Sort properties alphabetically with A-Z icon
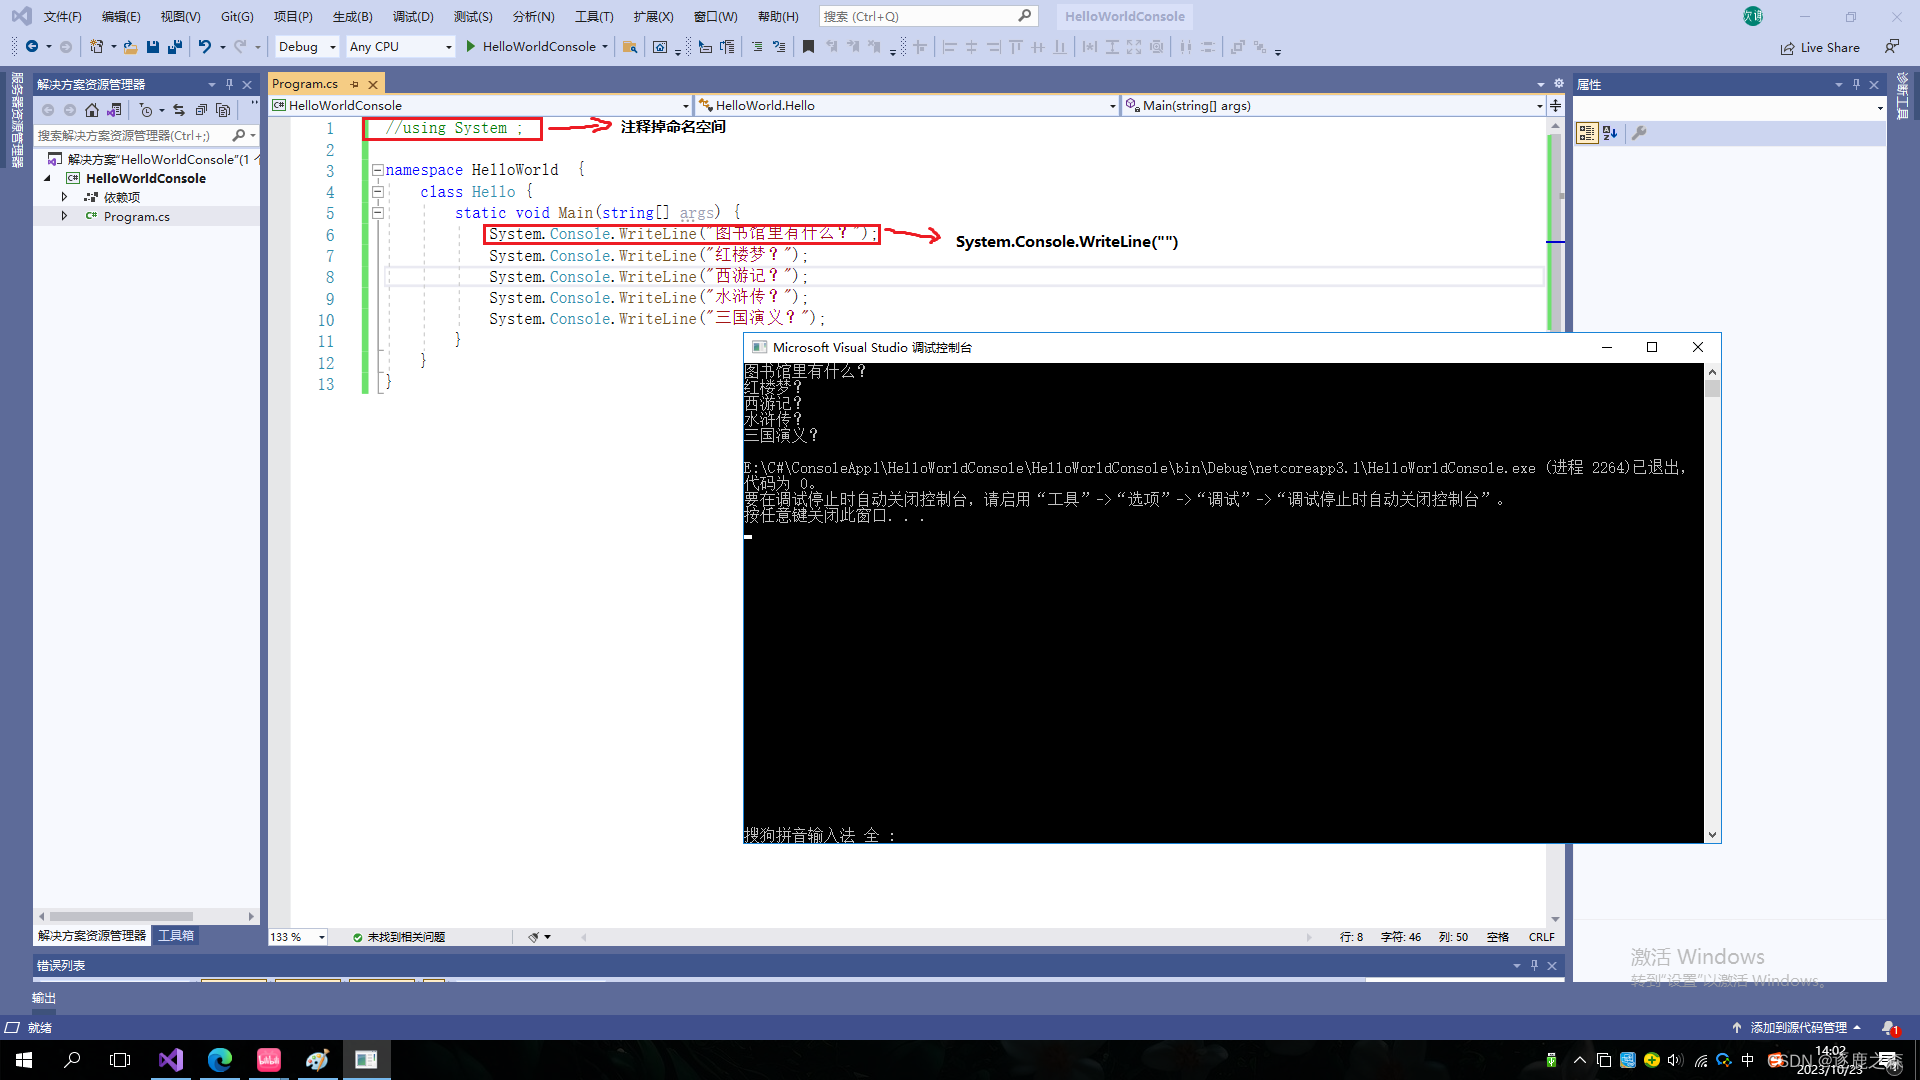This screenshot has width=1920, height=1080. click(x=1610, y=133)
